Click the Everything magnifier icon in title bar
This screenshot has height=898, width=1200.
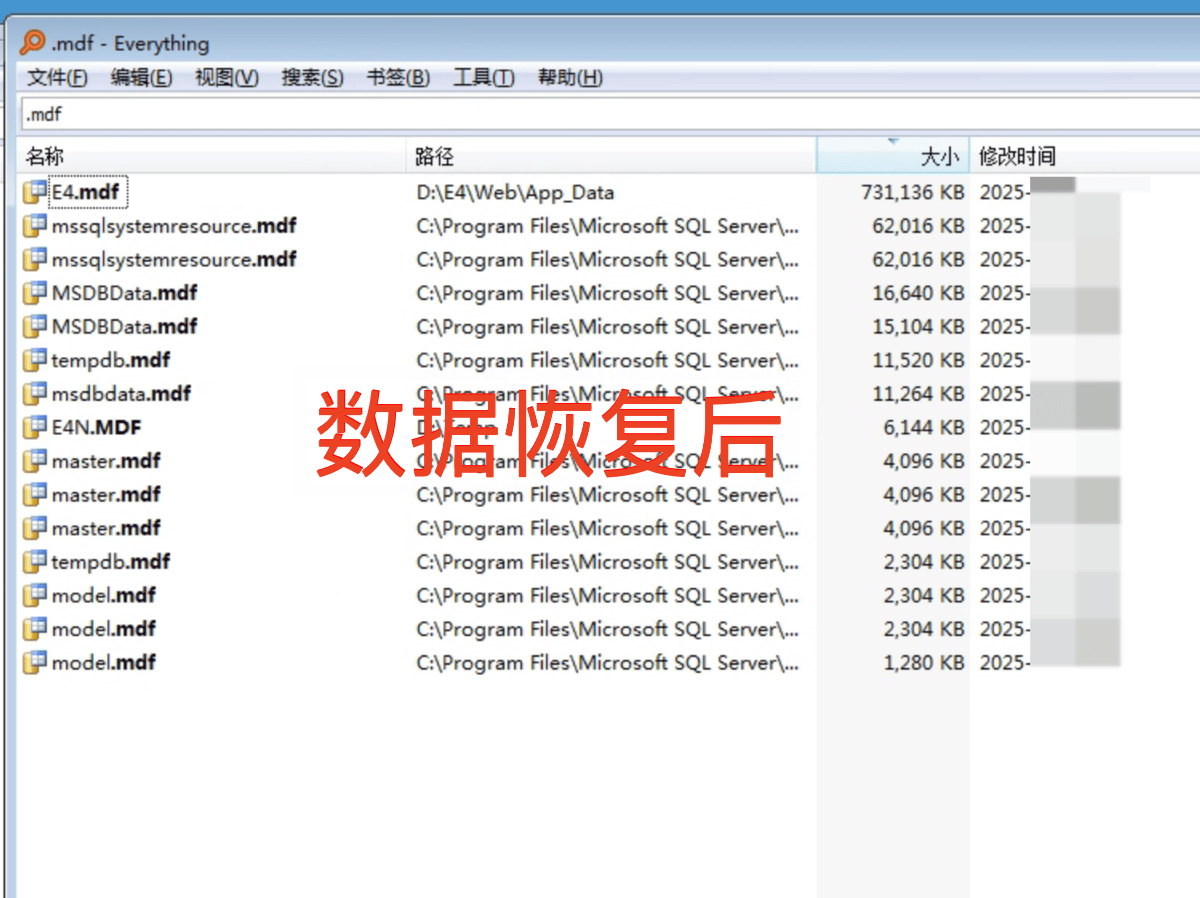[x=33, y=43]
